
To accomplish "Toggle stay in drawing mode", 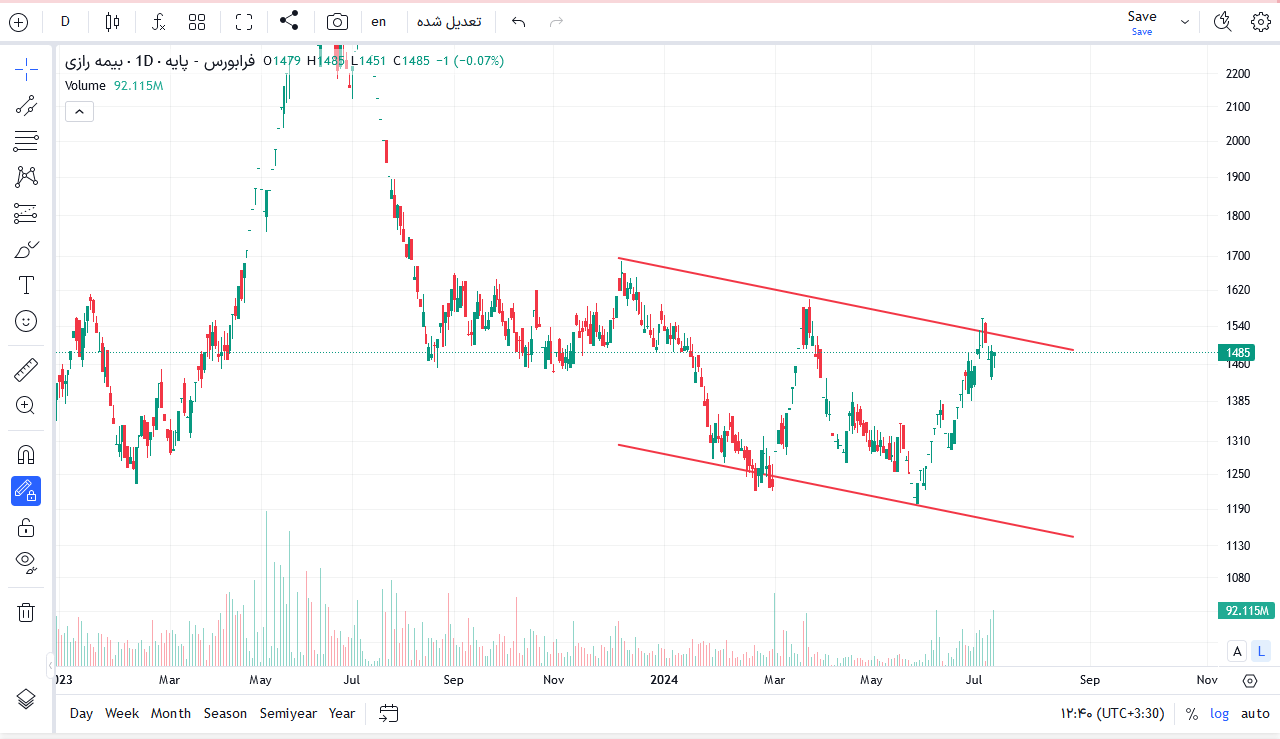I will (26, 491).
